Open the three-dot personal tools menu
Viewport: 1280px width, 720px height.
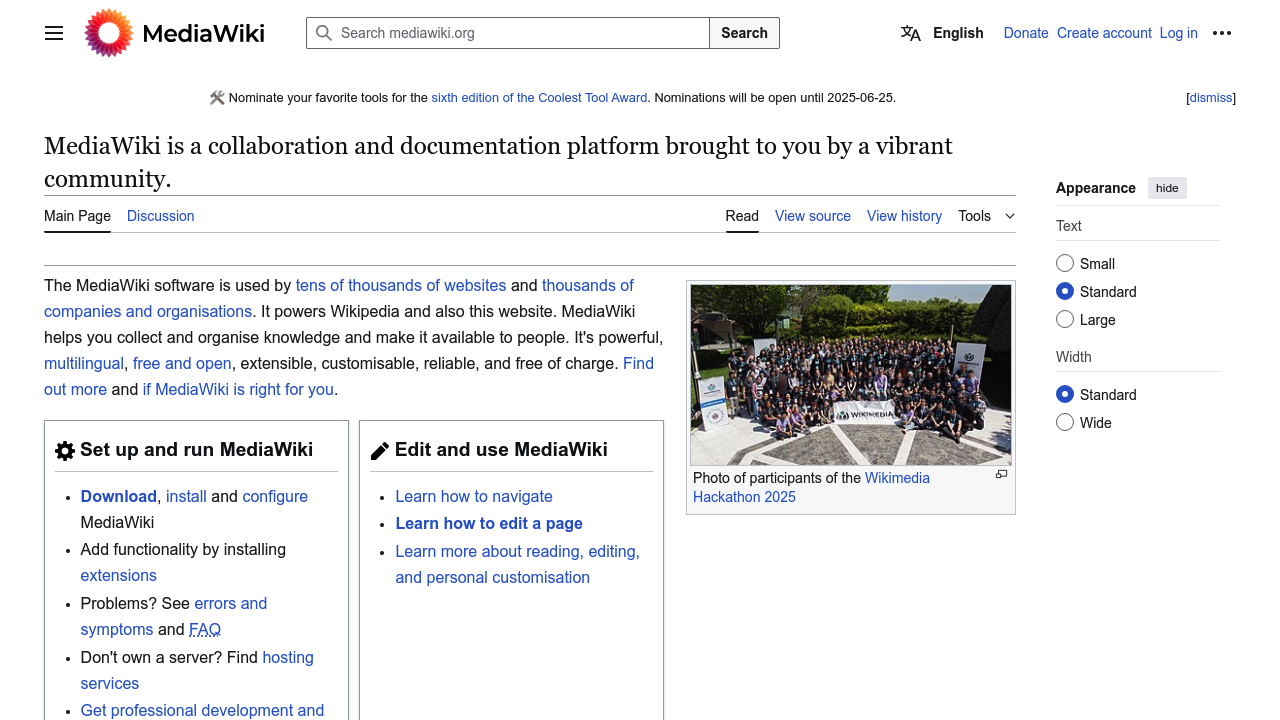(x=1222, y=33)
